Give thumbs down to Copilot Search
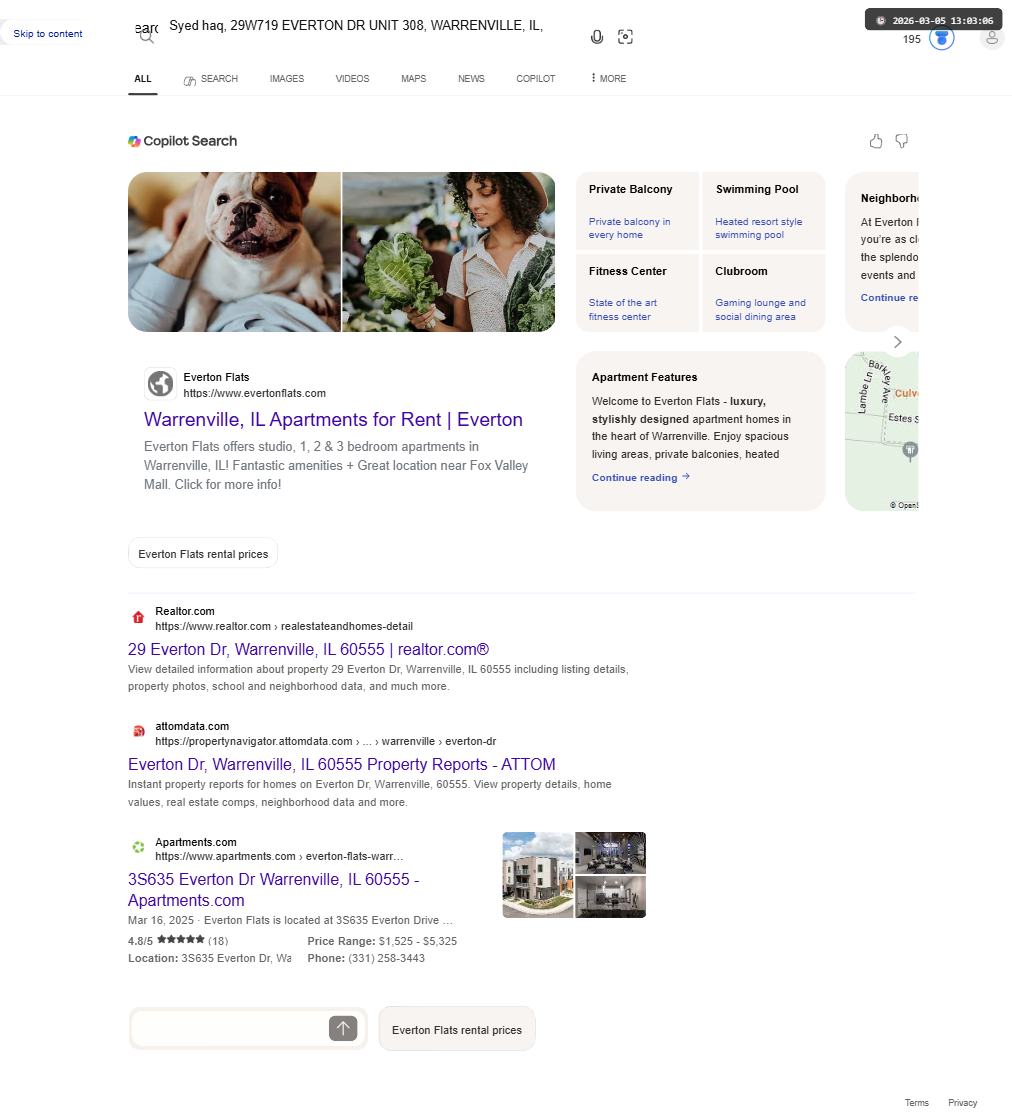 point(902,141)
